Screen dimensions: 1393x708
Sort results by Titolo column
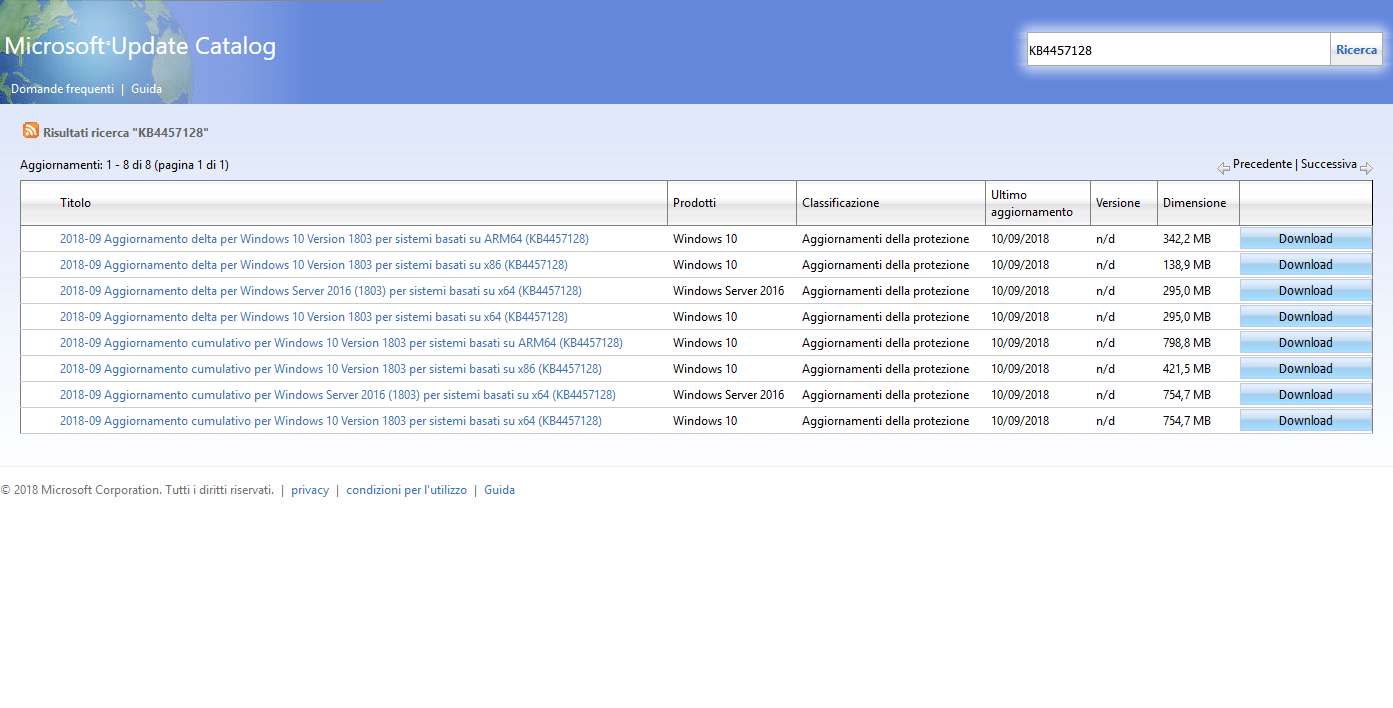(75, 203)
